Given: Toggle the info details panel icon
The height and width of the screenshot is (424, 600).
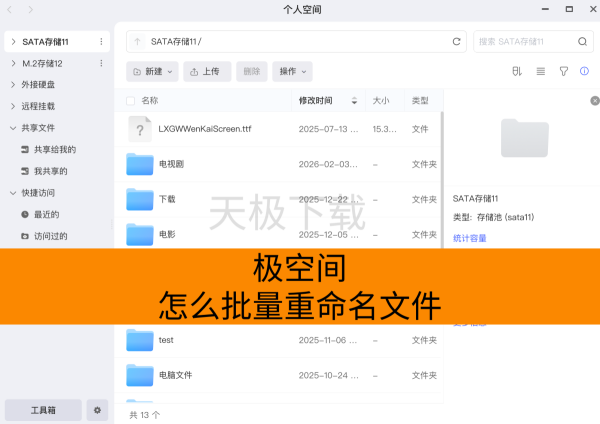Looking at the screenshot, I should tap(585, 72).
